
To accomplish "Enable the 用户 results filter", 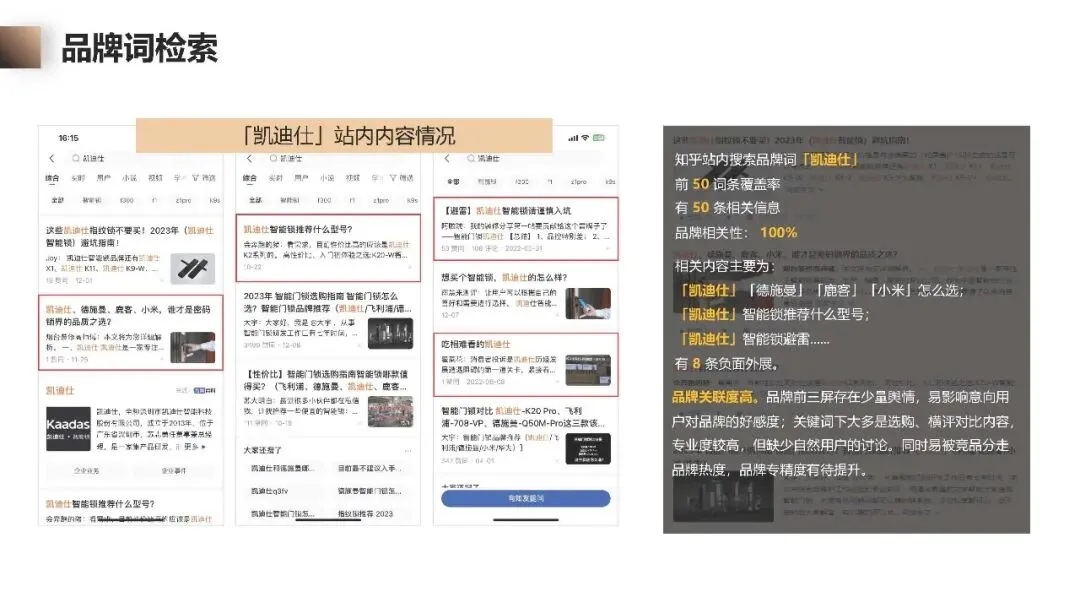I will click(105, 178).
